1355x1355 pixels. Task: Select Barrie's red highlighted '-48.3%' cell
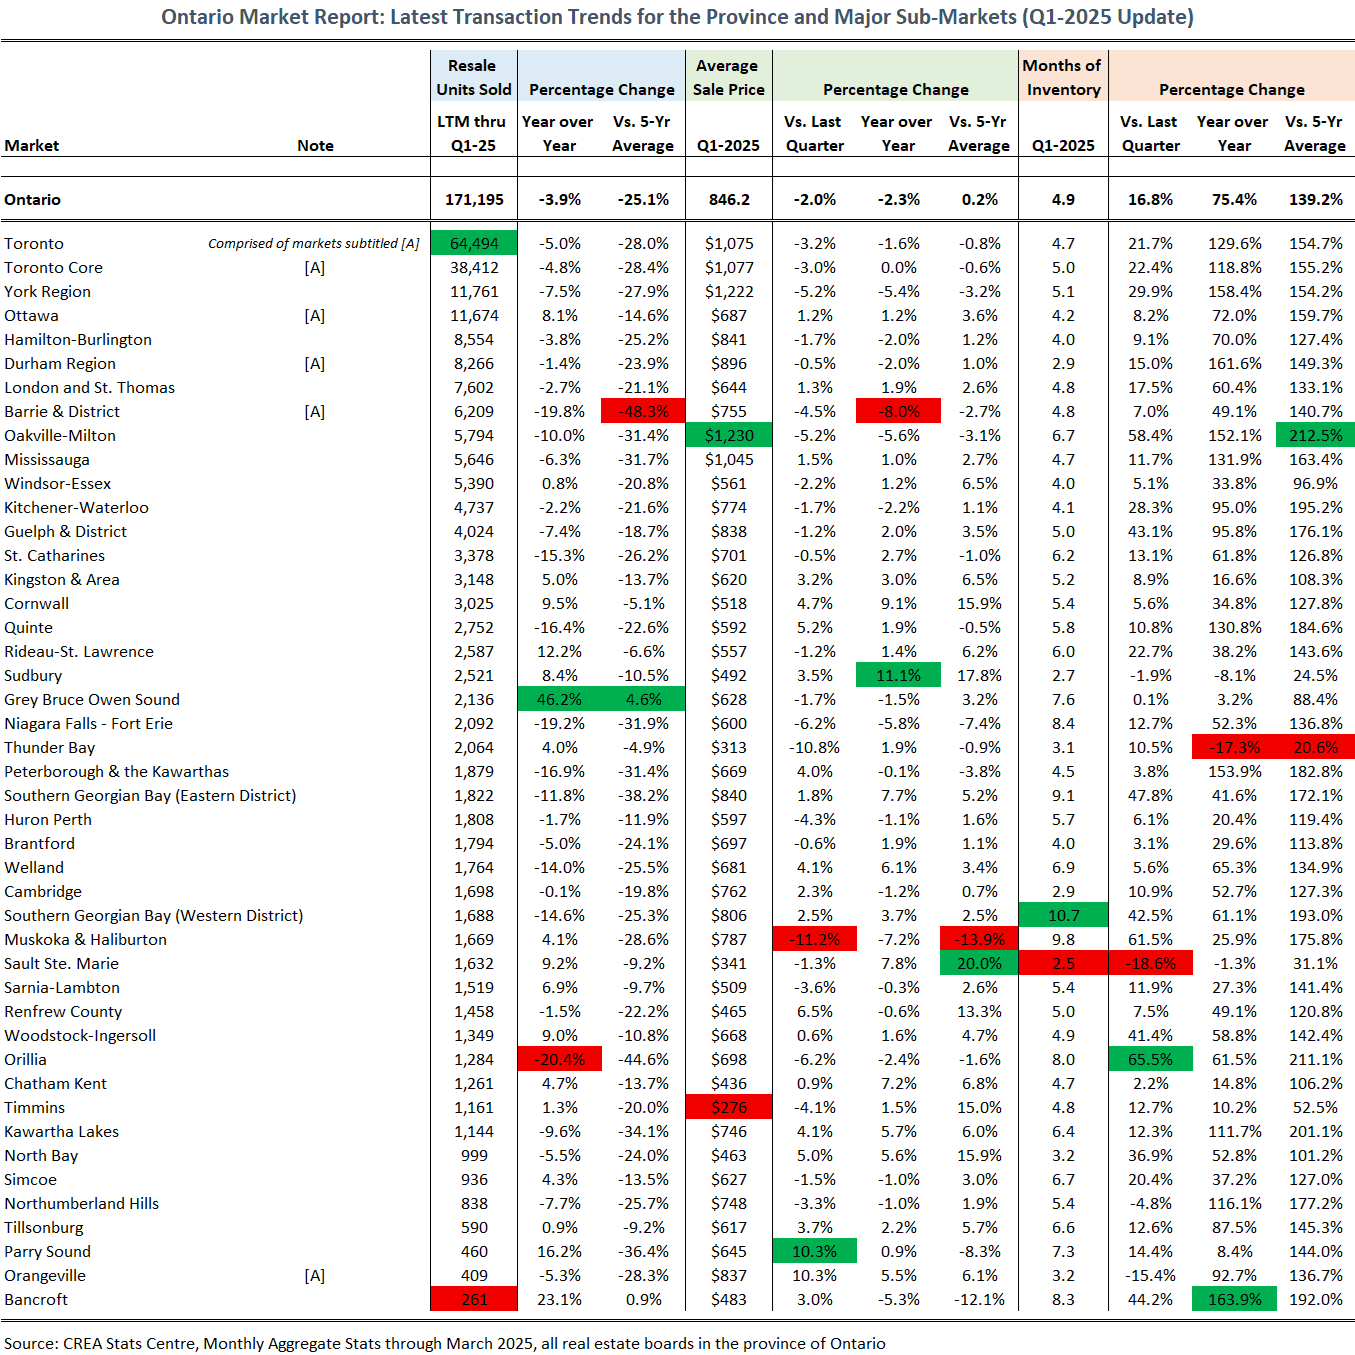[x=643, y=411]
